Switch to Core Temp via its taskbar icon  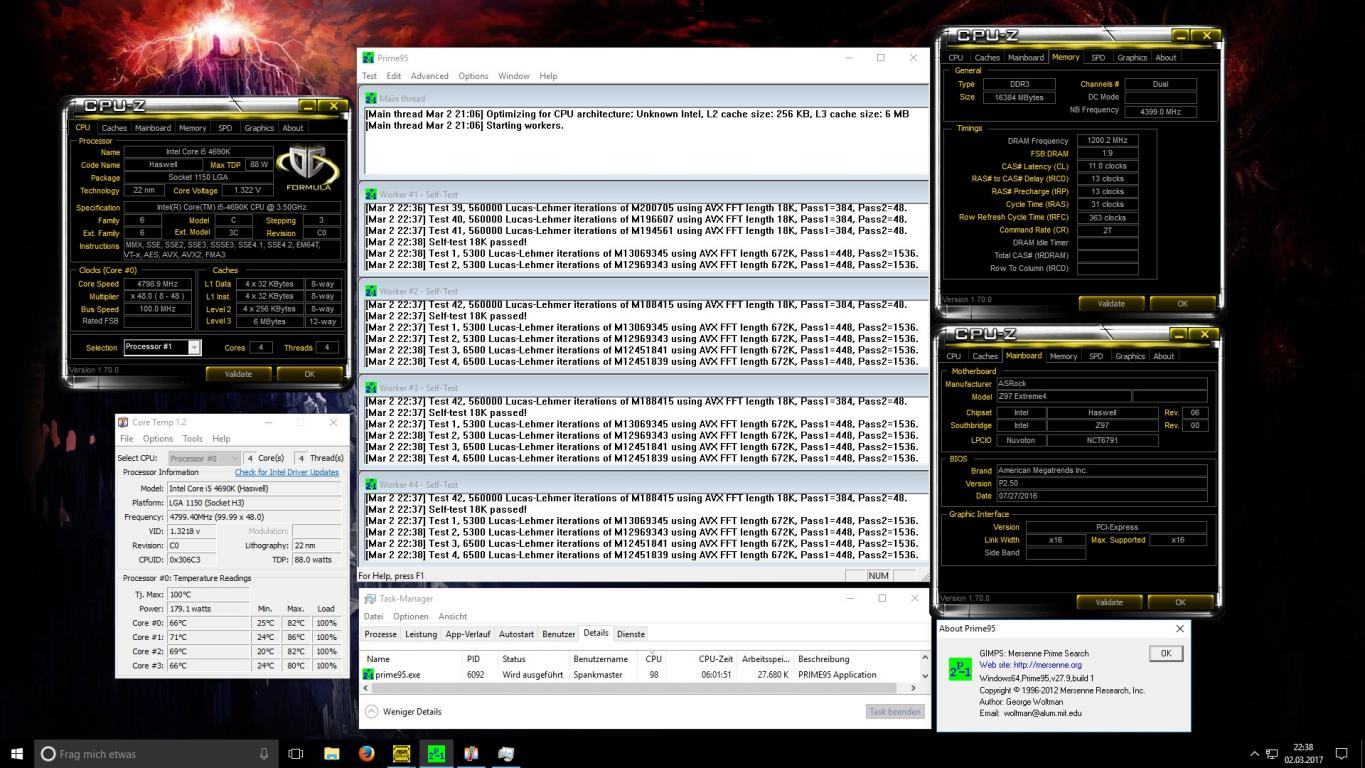click(x=471, y=754)
